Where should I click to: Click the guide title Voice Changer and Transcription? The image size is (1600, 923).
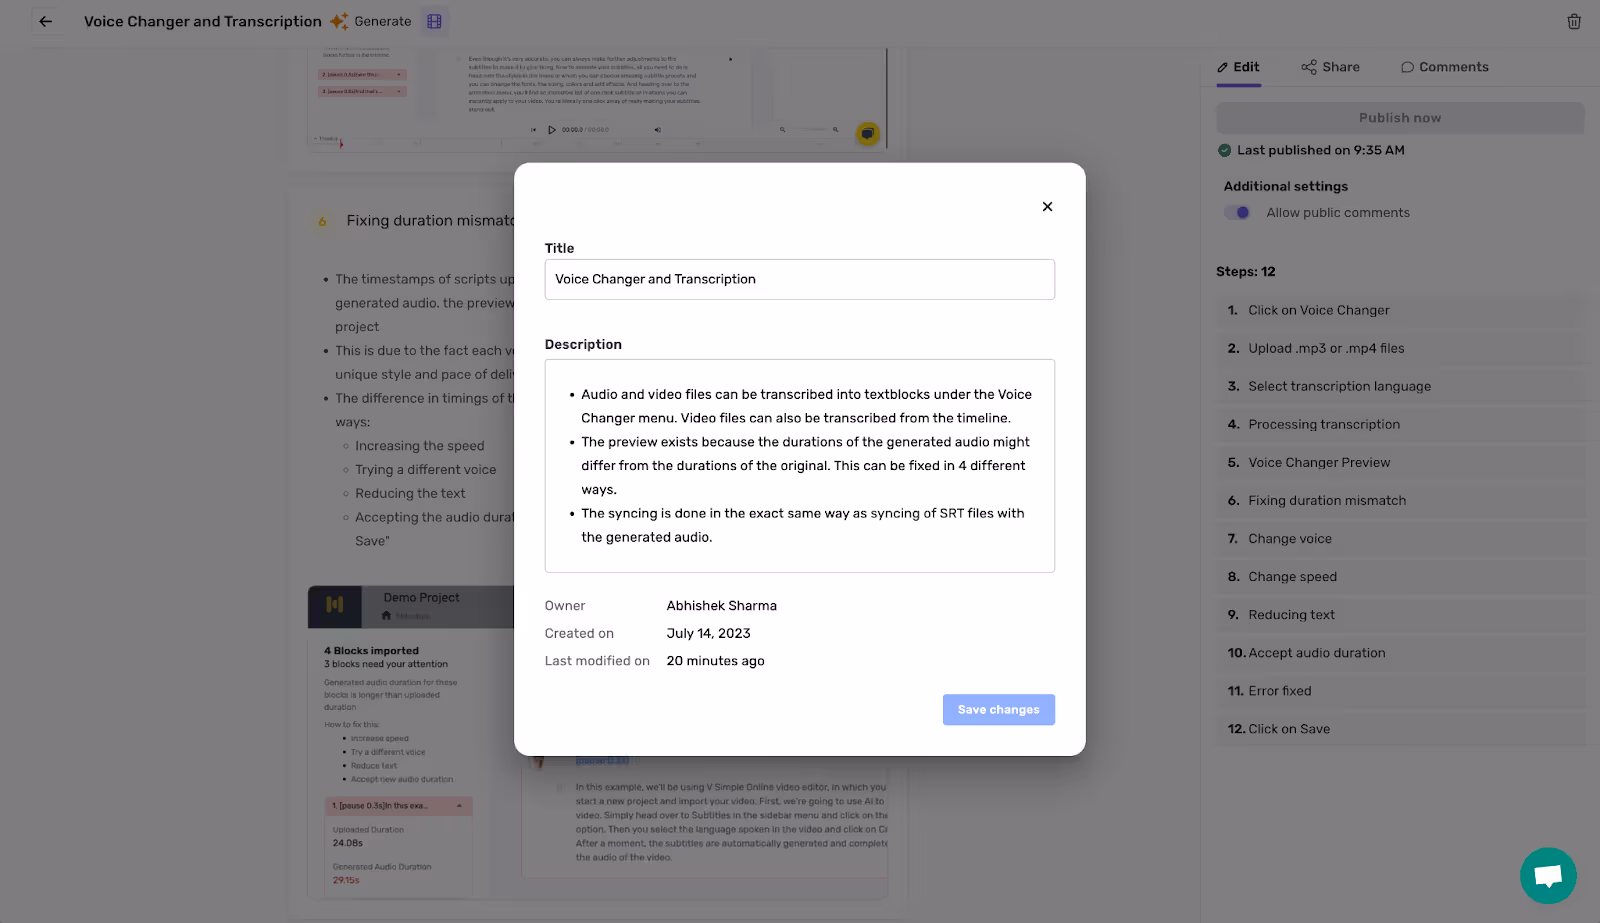tap(203, 21)
